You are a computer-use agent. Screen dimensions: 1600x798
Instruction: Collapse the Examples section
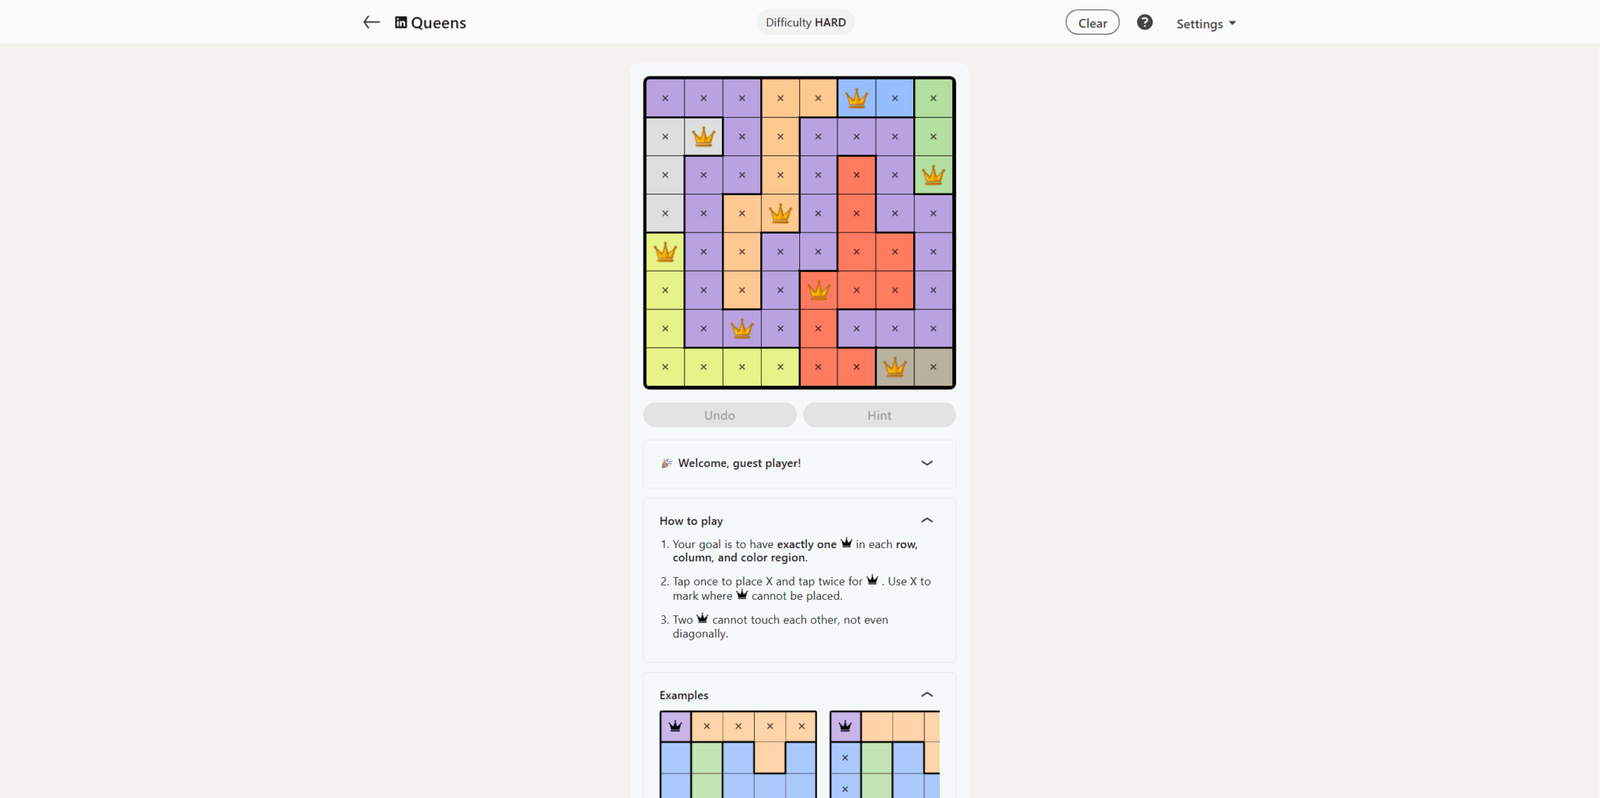[x=926, y=694]
